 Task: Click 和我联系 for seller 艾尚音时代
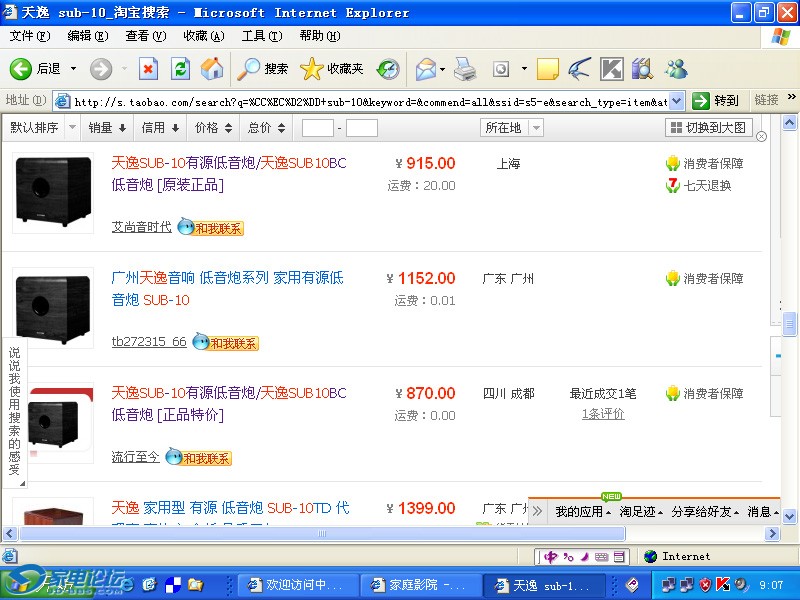(211, 227)
